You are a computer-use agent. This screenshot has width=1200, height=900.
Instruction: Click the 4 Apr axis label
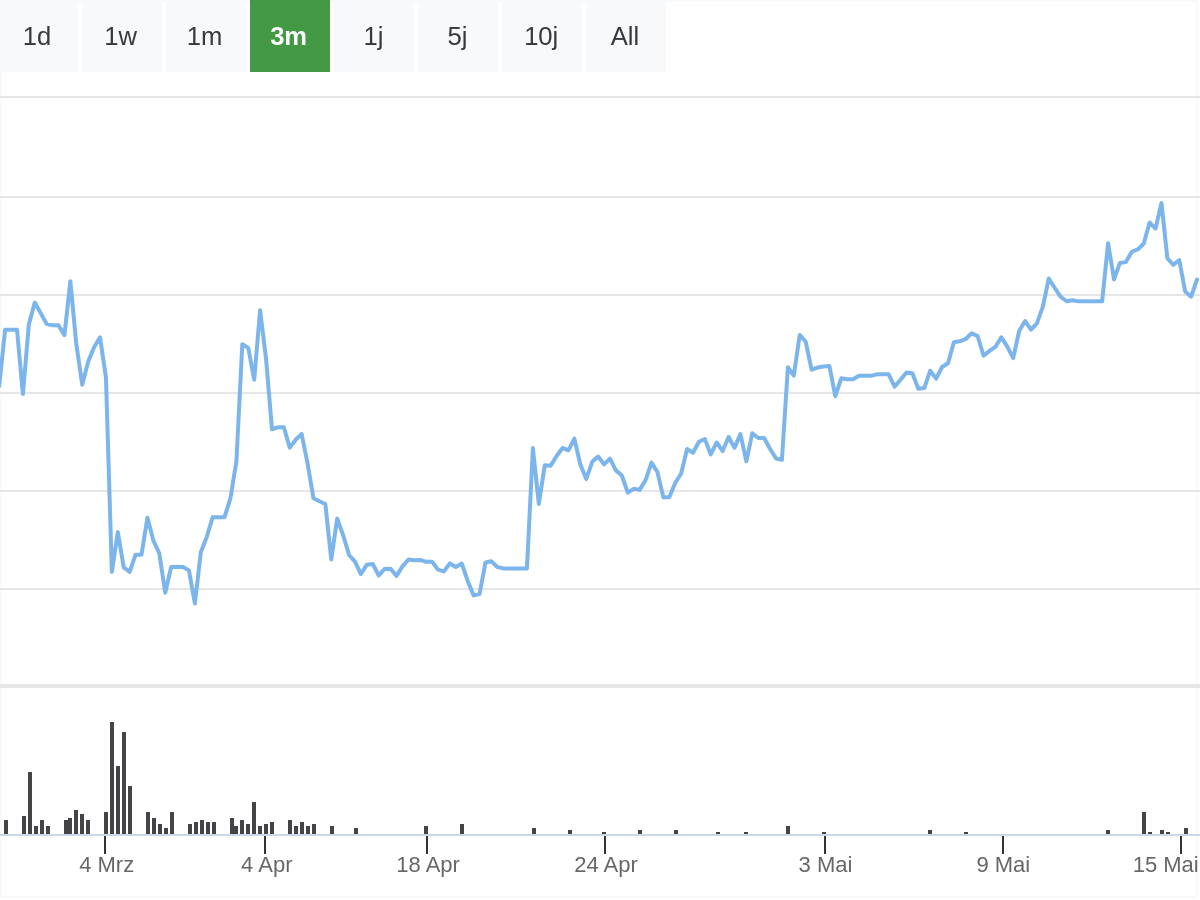[266, 864]
